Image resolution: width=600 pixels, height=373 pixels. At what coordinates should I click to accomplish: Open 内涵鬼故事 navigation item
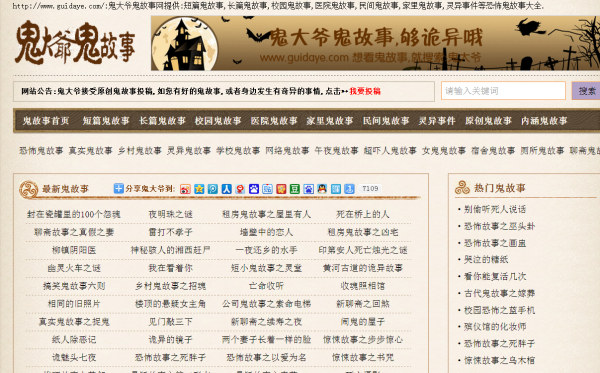(544, 121)
